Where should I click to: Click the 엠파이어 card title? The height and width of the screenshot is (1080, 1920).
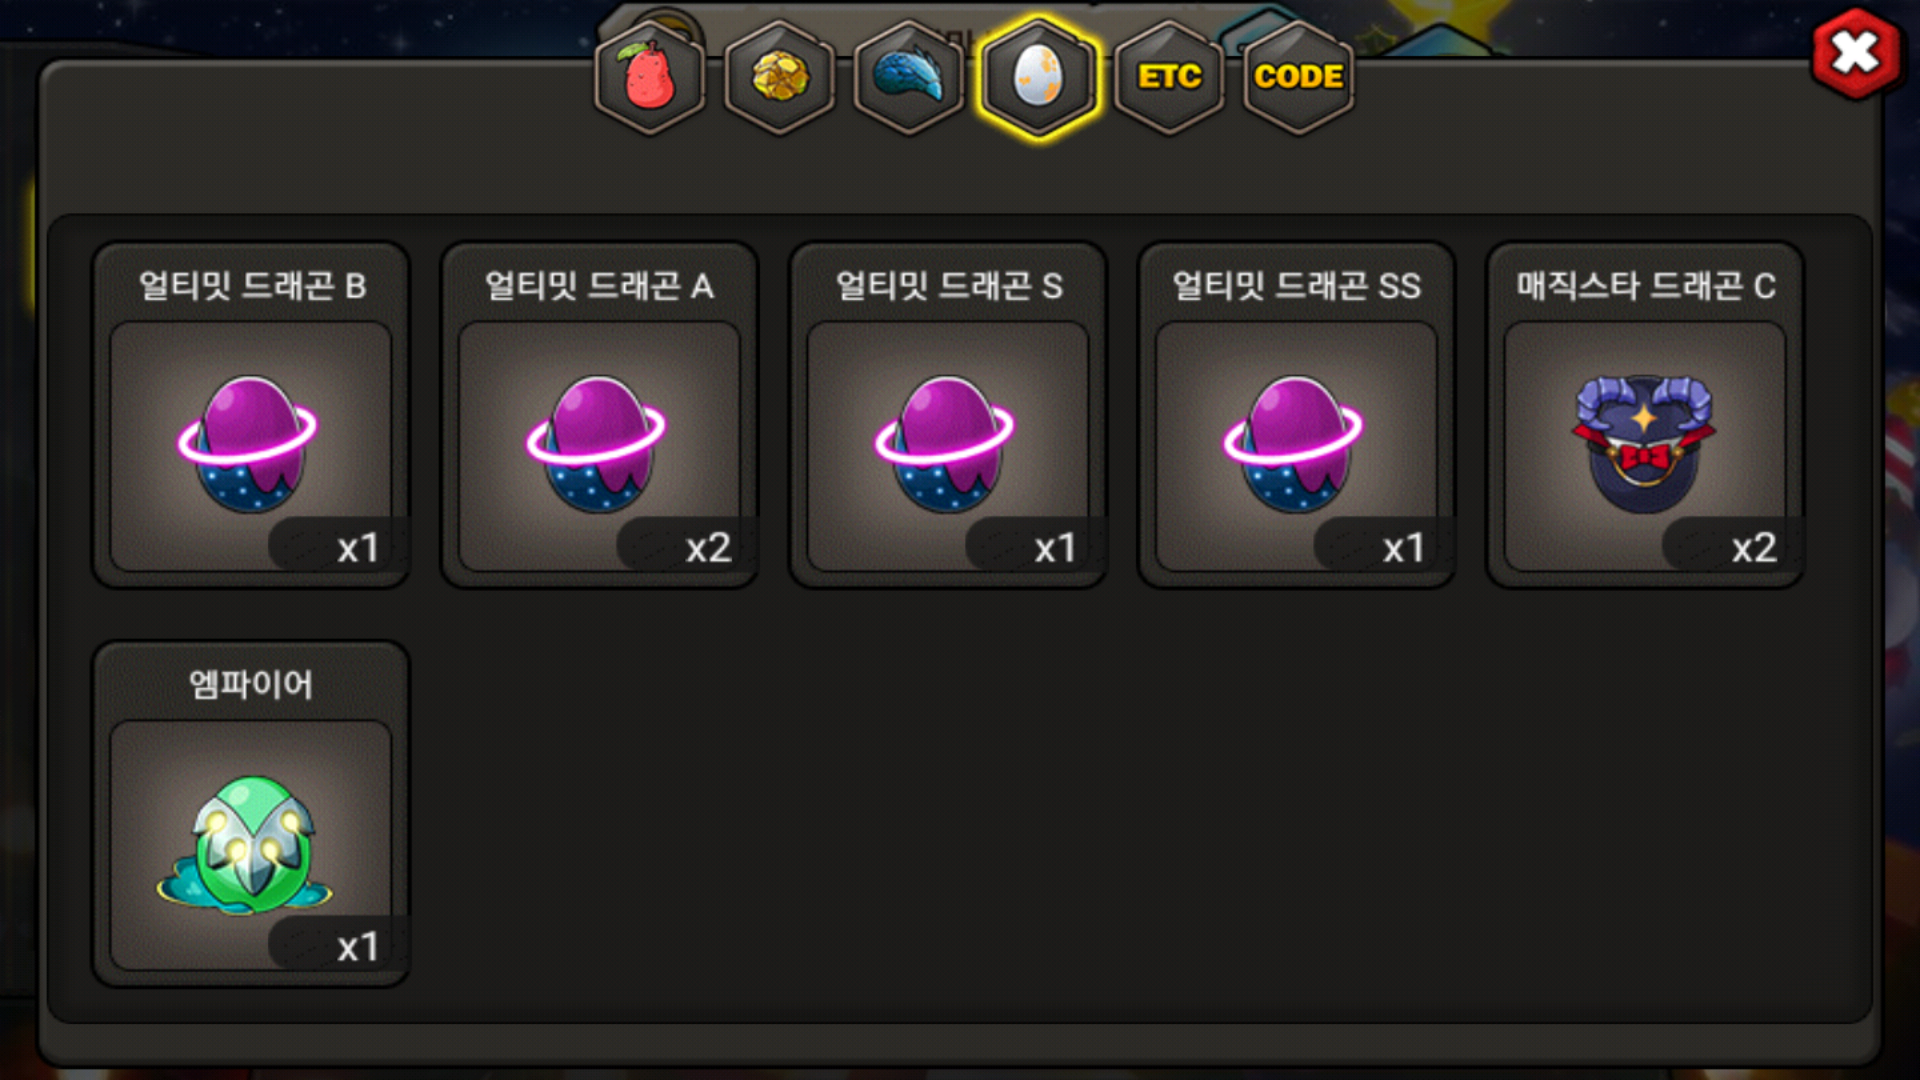(251, 684)
